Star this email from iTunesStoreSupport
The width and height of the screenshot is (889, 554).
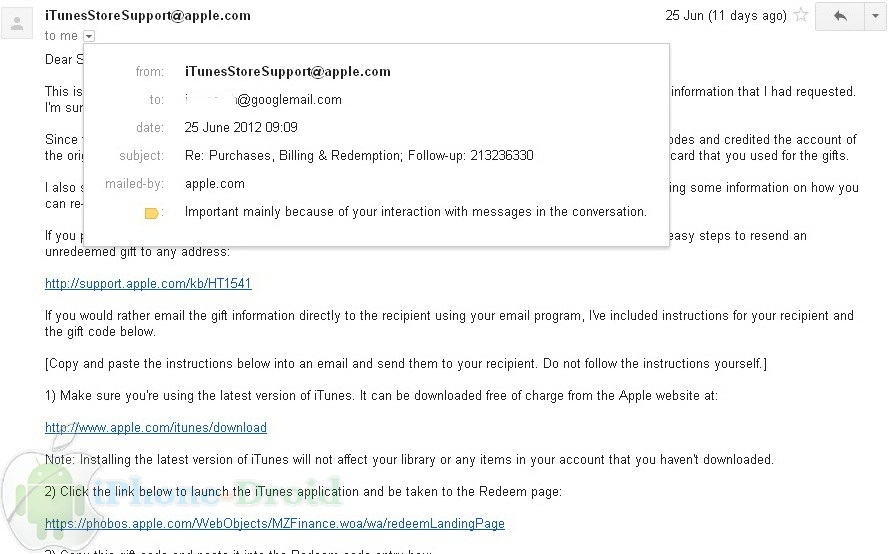(x=800, y=16)
